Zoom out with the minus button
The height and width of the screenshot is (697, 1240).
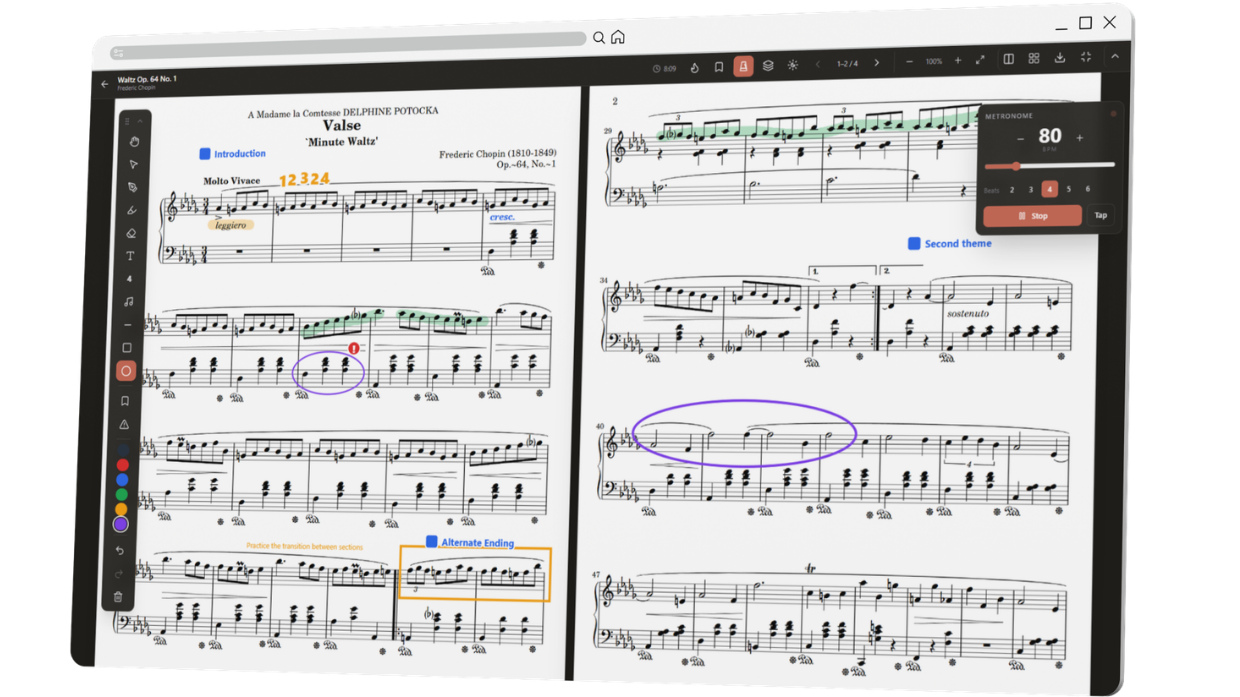coord(909,62)
